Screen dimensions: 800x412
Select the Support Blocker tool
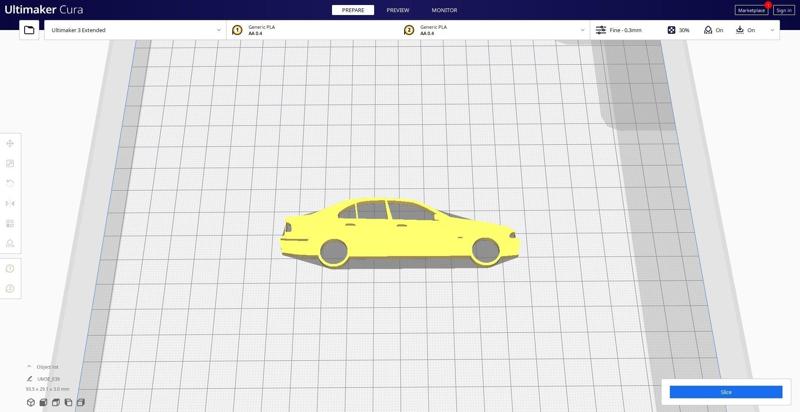[x=10, y=243]
